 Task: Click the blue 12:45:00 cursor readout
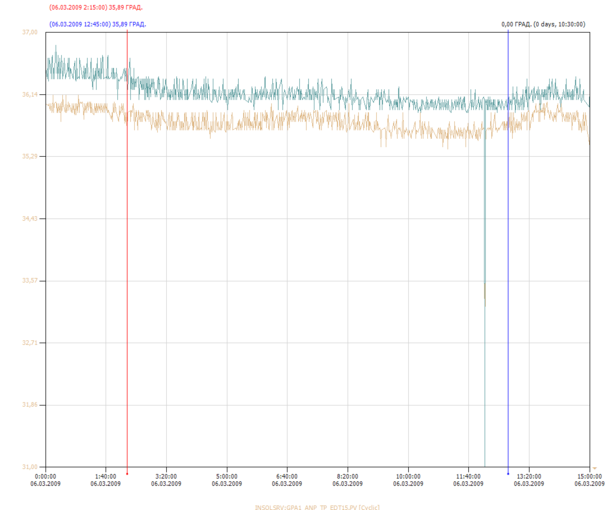tap(97, 24)
